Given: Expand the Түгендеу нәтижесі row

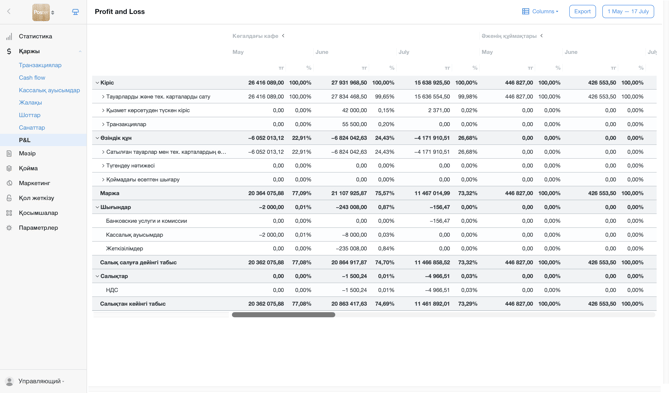Looking at the screenshot, I should point(103,166).
